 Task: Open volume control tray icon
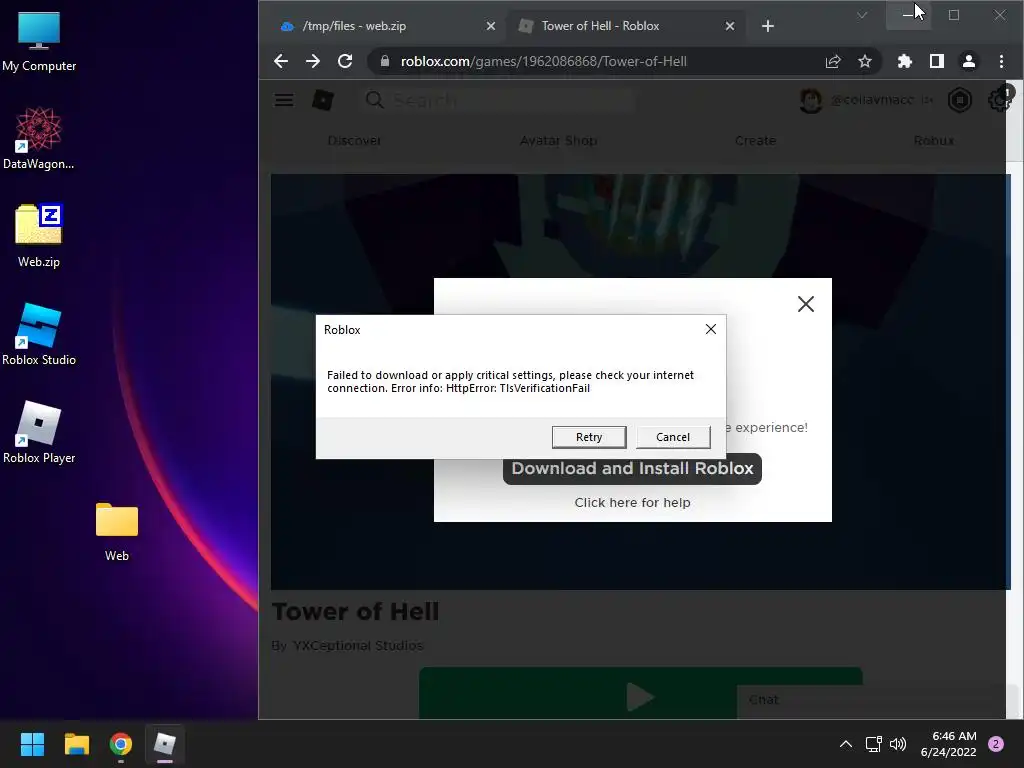[x=899, y=744]
